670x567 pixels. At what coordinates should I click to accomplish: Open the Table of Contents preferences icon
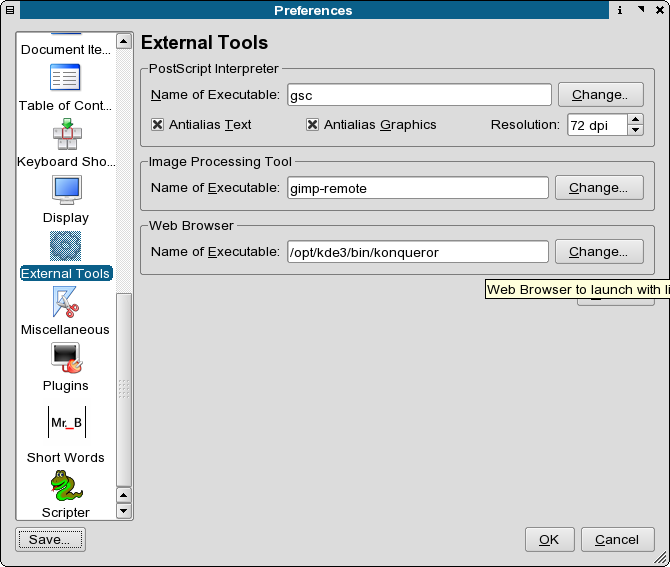pyautogui.click(x=65, y=78)
